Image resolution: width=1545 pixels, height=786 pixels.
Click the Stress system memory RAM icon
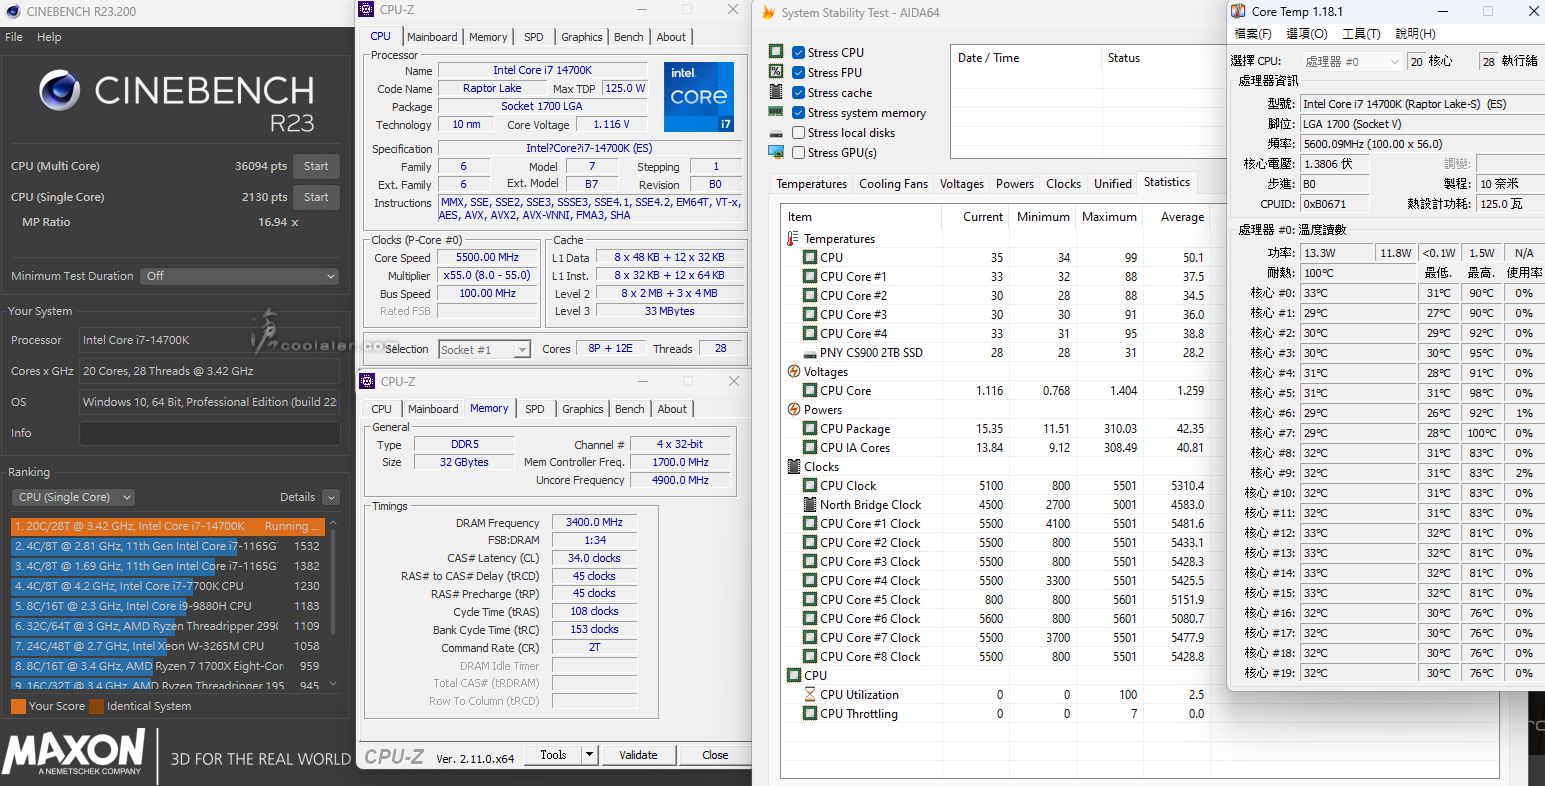point(776,112)
